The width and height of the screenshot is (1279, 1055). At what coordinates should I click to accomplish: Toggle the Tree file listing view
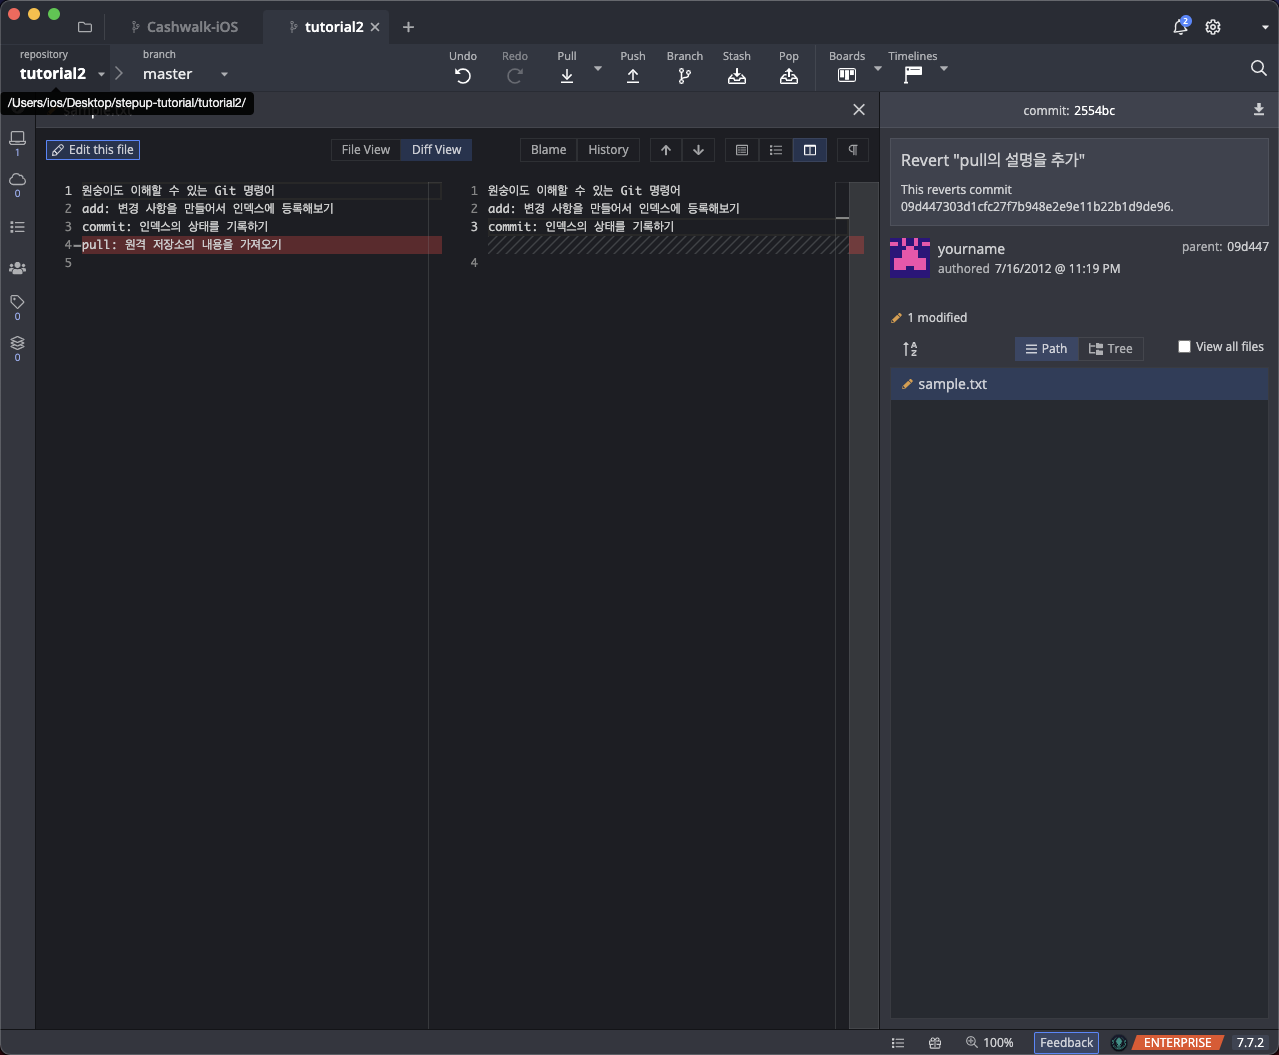[x=1110, y=349]
